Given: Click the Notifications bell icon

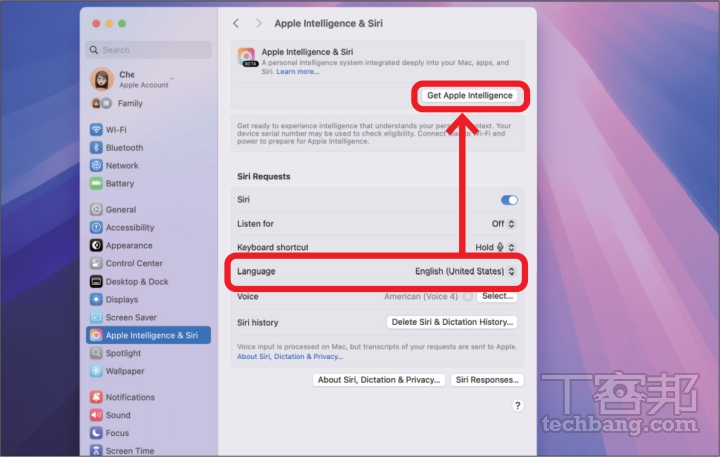Looking at the screenshot, I should [96, 397].
